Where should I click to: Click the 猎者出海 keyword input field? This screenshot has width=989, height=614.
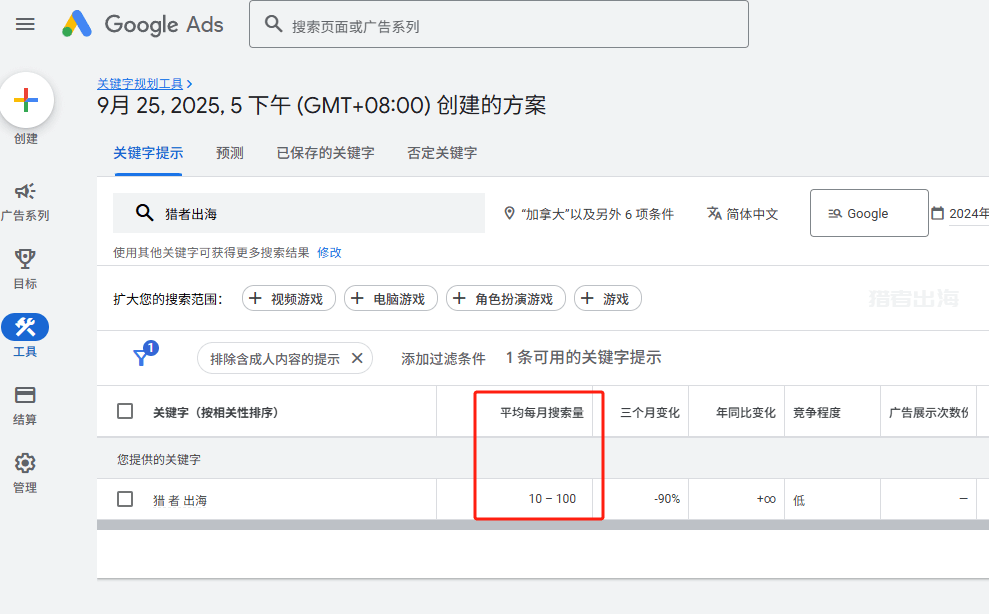pyautogui.click(x=299, y=213)
